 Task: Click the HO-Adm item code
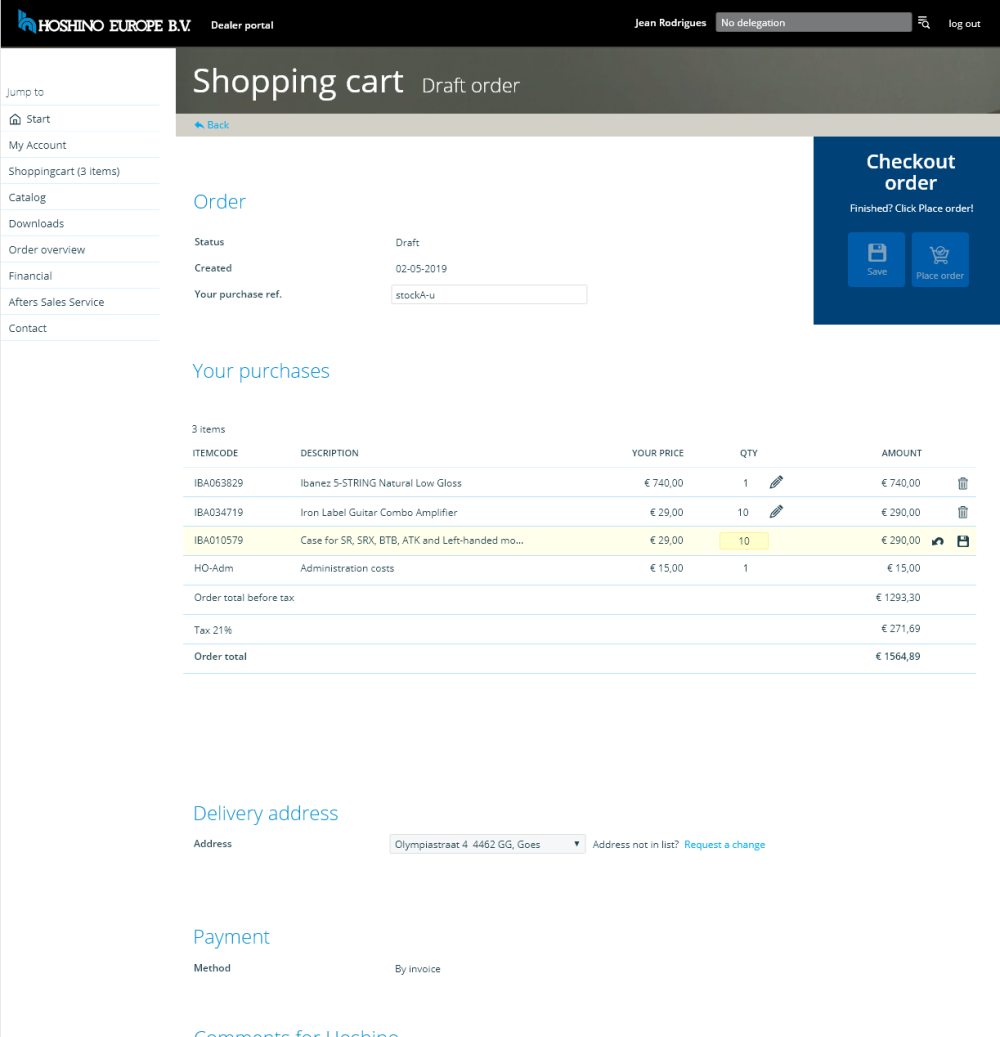(x=213, y=568)
